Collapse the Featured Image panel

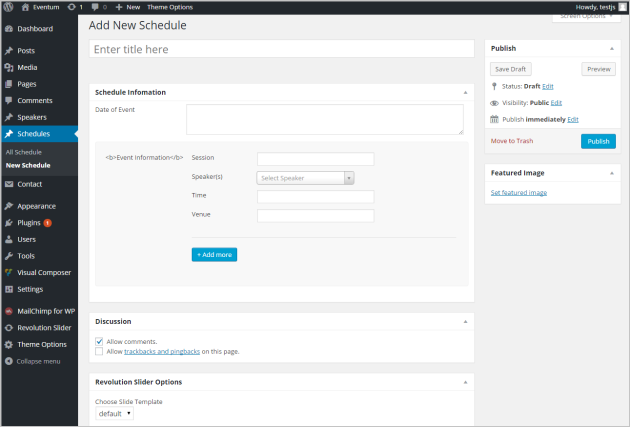(612, 173)
